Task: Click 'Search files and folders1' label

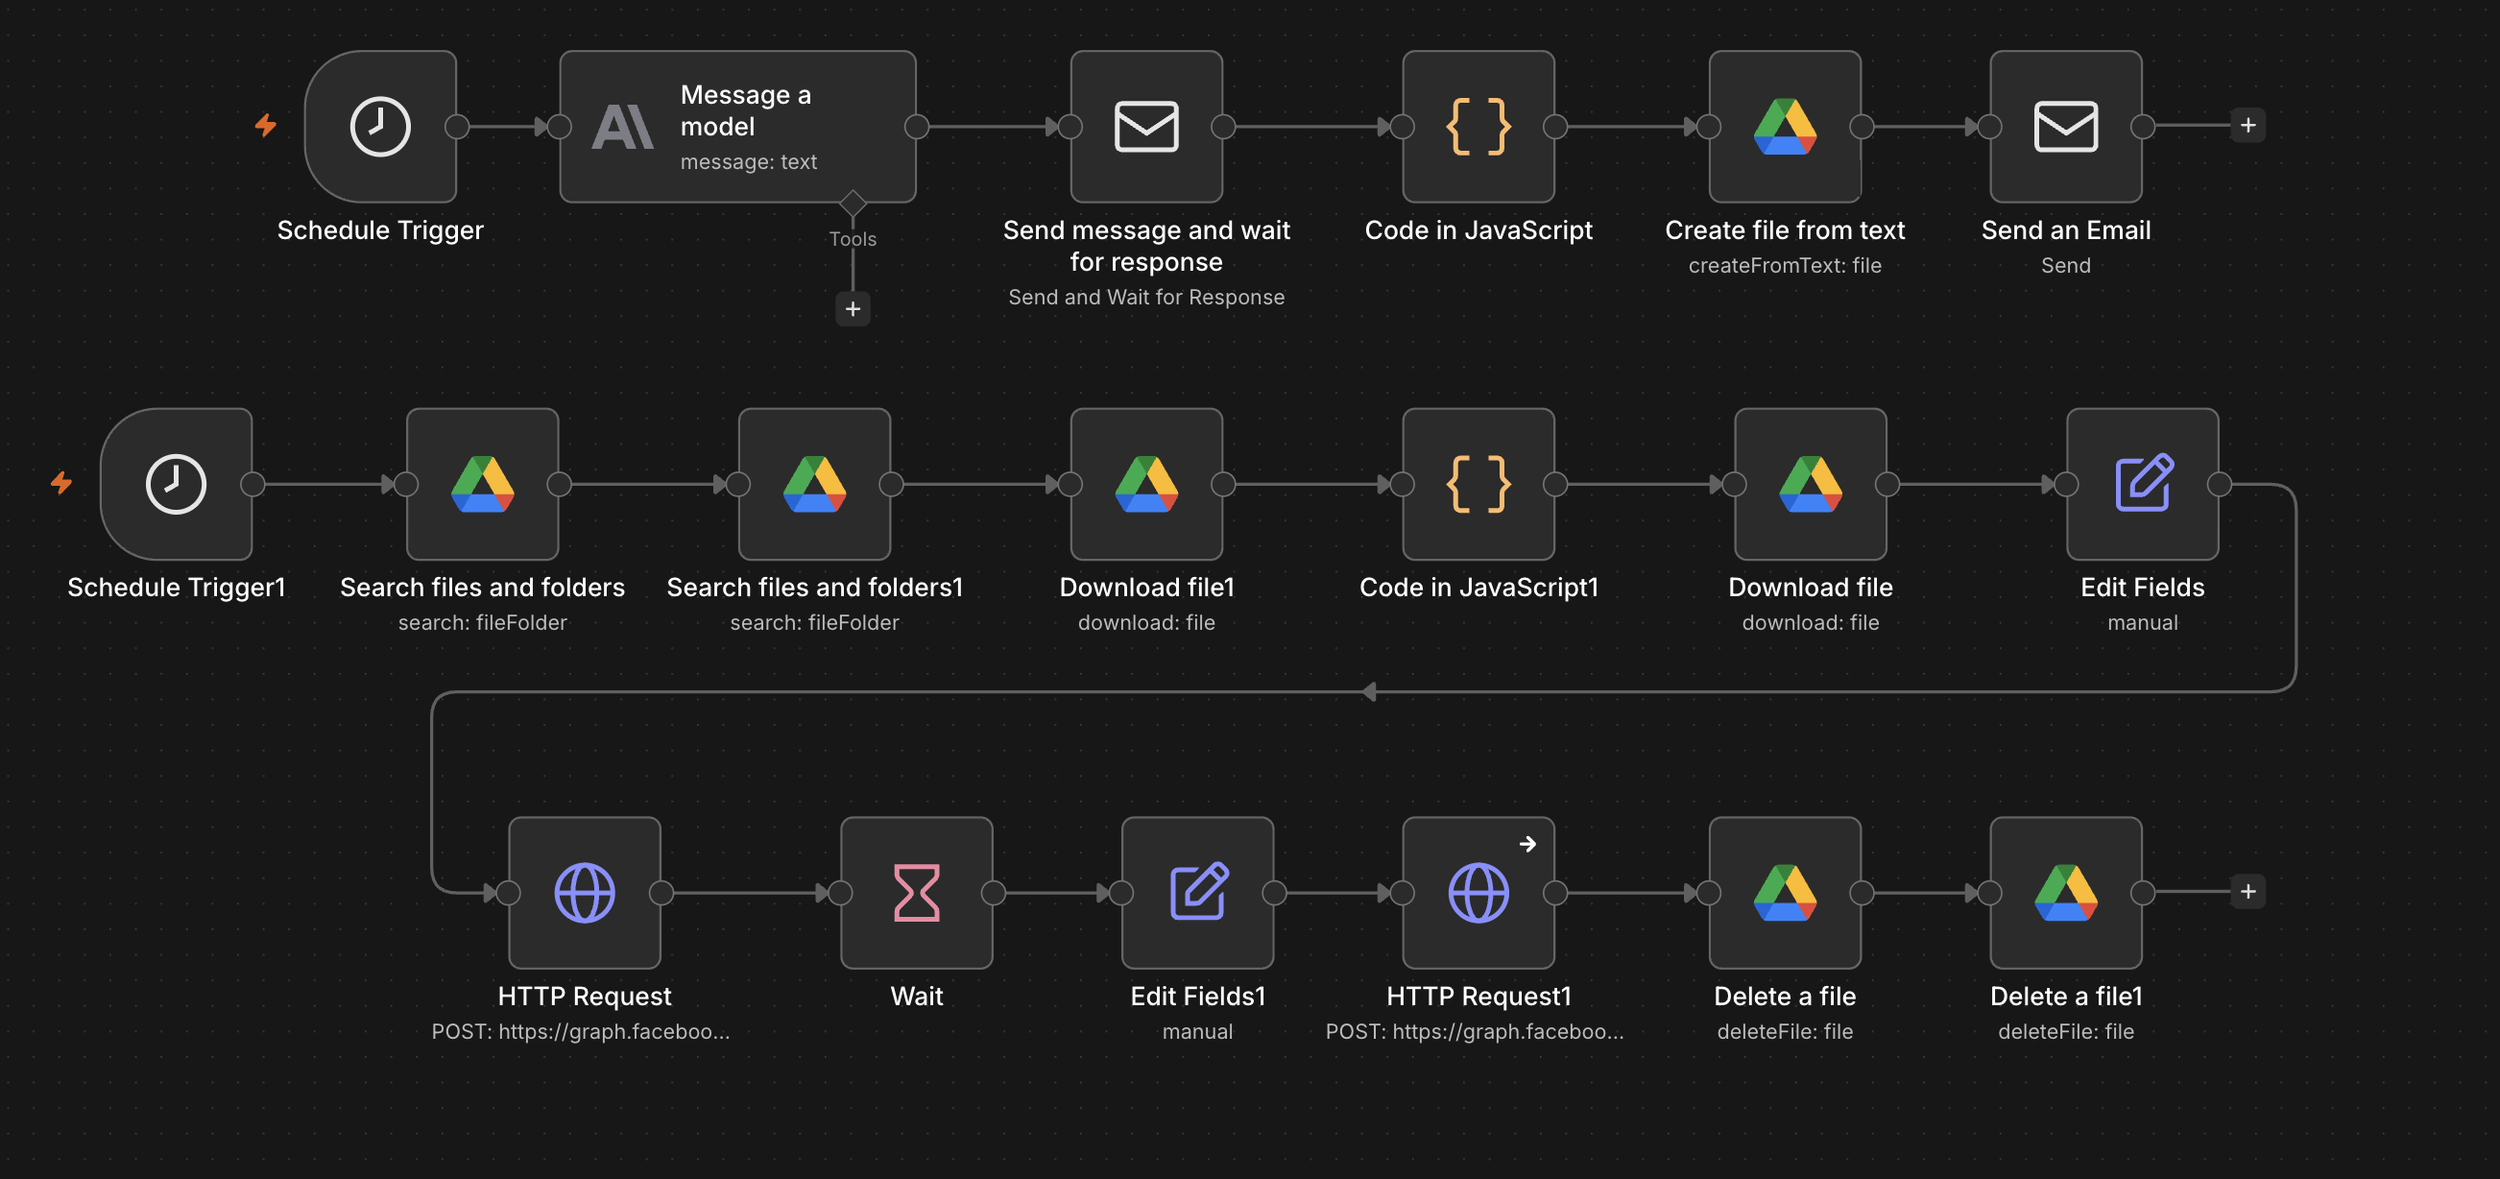Action: coord(814,587)
